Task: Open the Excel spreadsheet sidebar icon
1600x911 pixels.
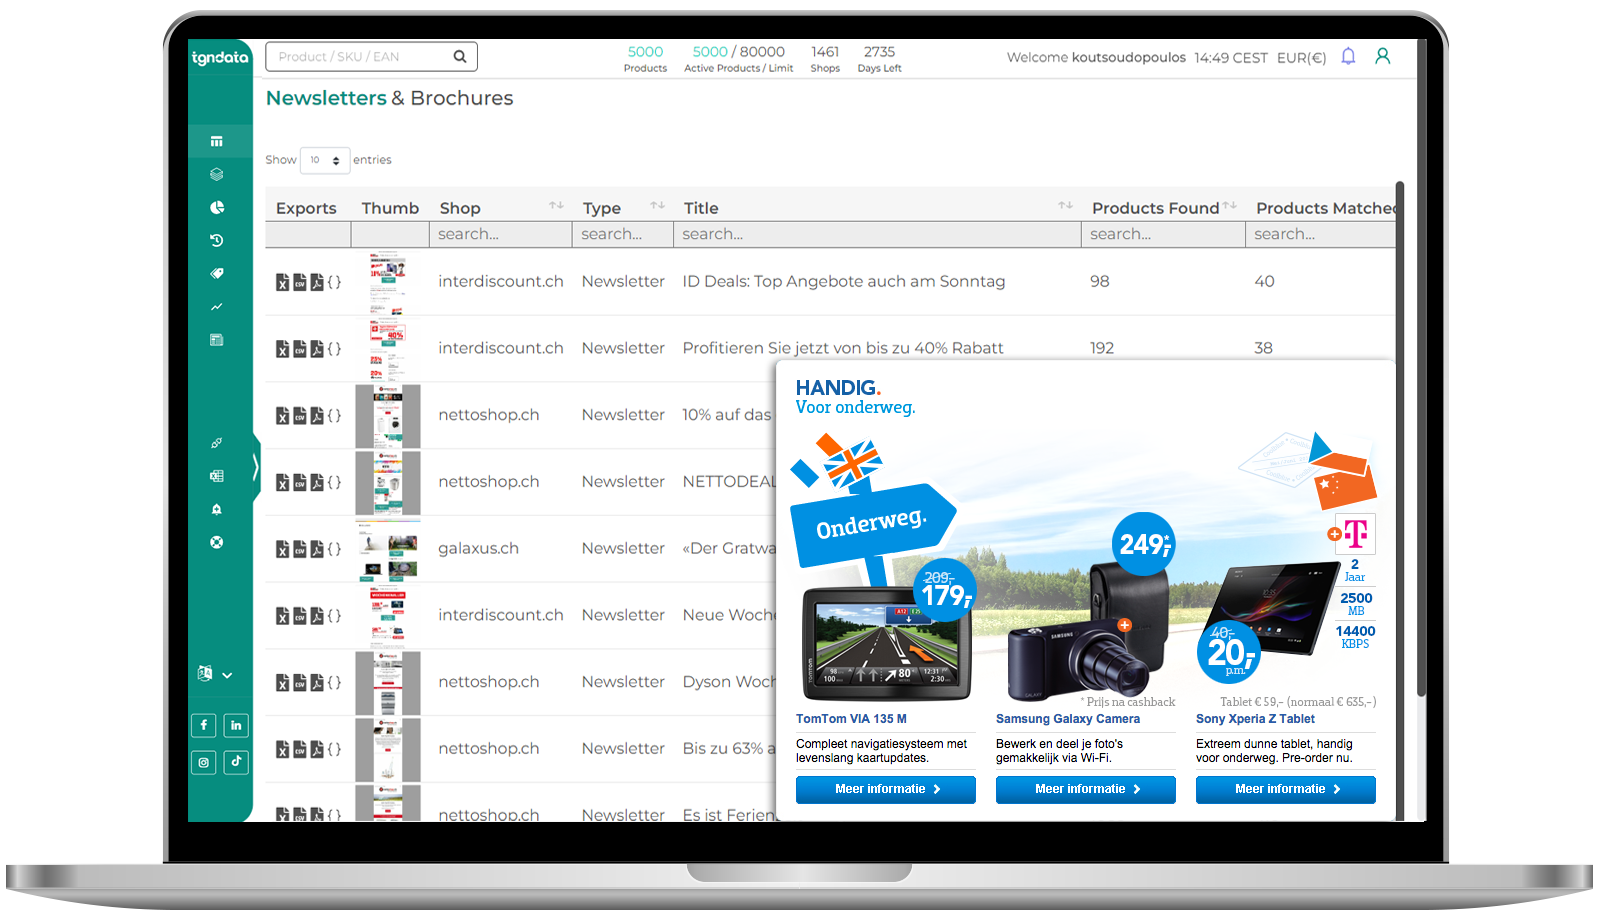Action: pyautogui.click(x=216, y=476)
